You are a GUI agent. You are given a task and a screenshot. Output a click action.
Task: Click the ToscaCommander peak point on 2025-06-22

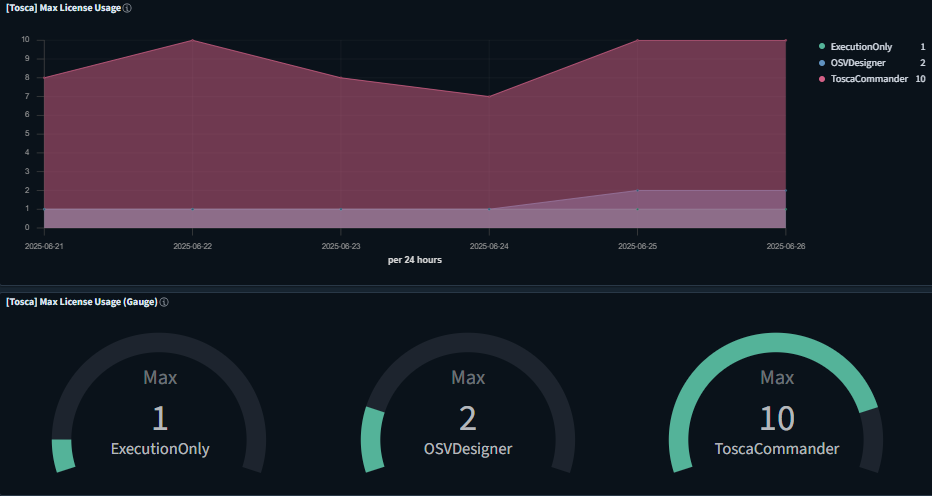tap(193, 40)
